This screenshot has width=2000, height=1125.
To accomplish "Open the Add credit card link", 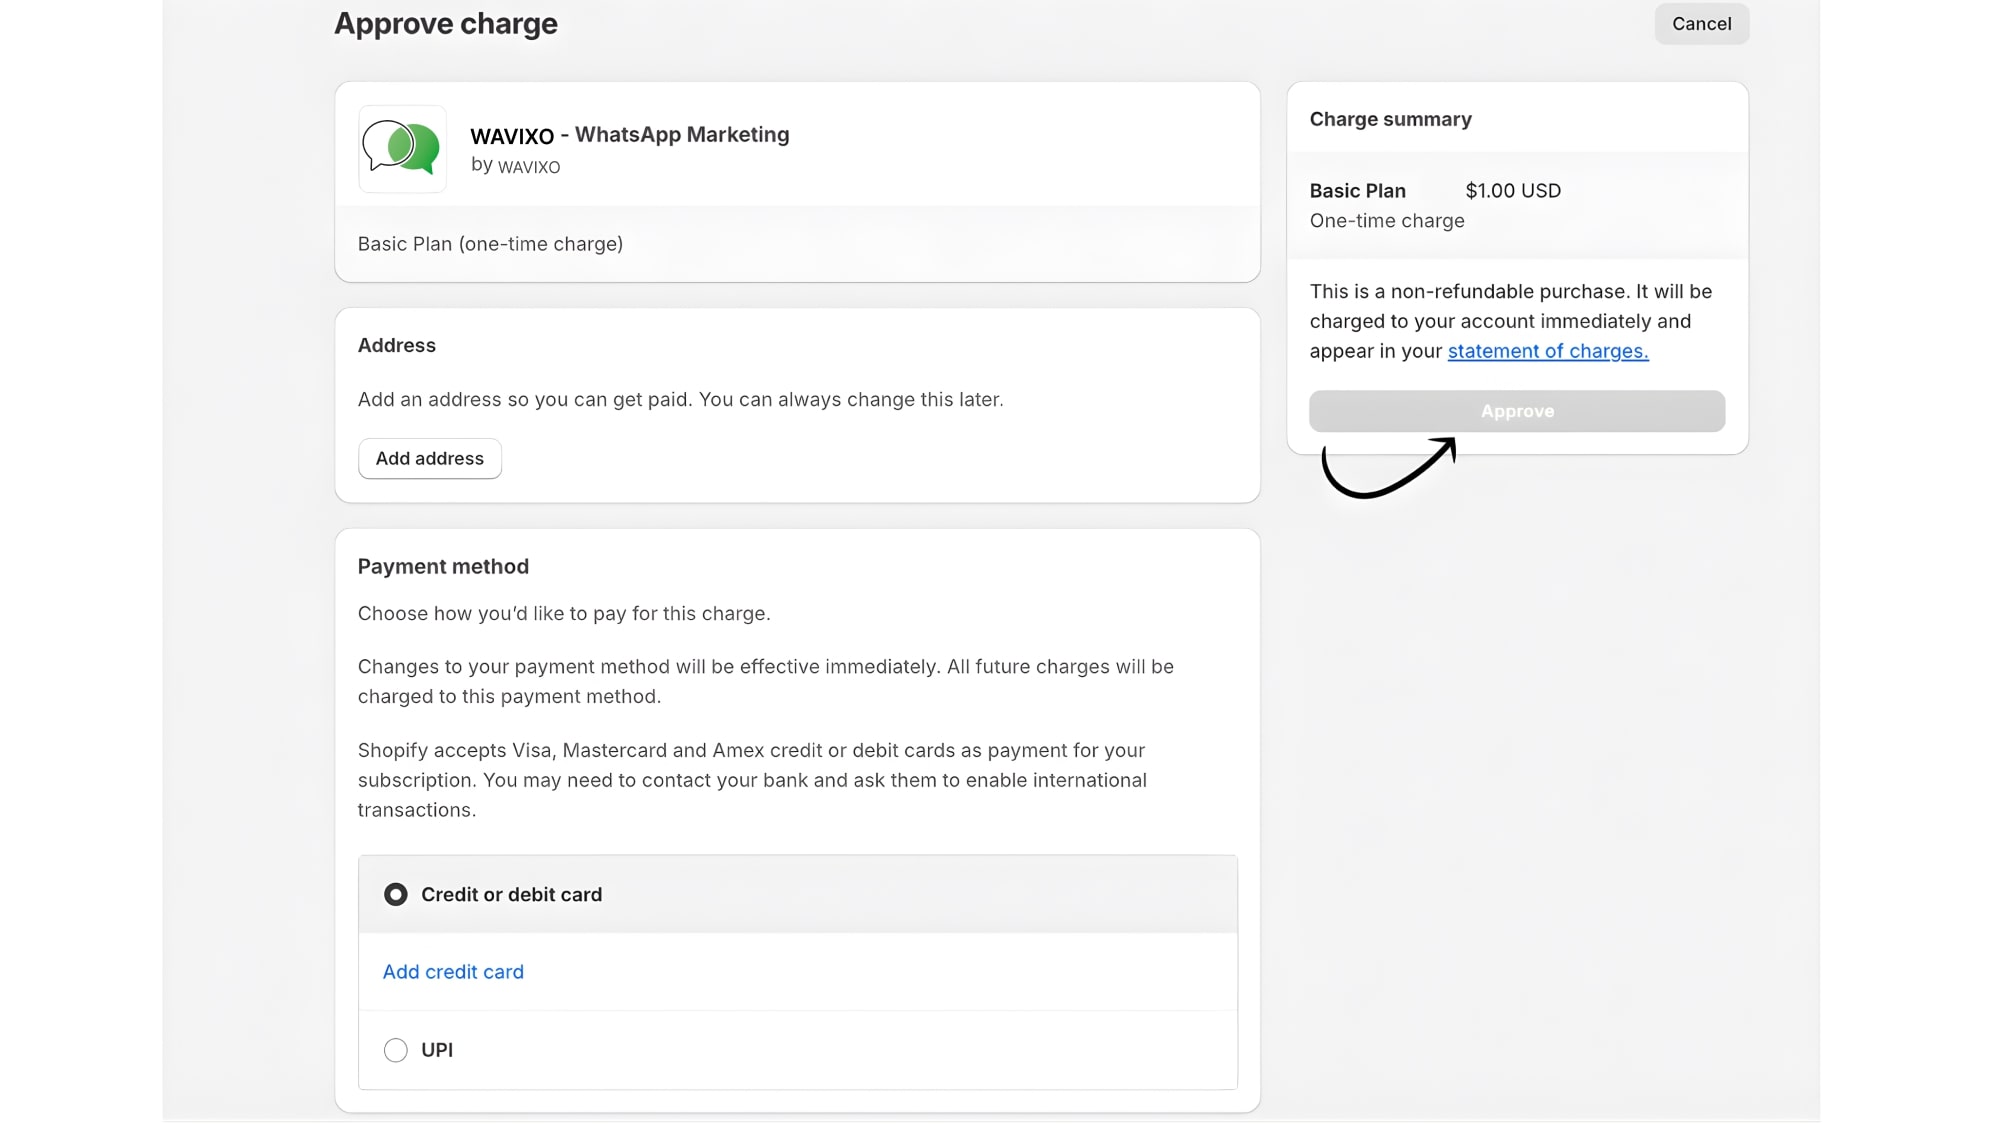I will [453, 972].
